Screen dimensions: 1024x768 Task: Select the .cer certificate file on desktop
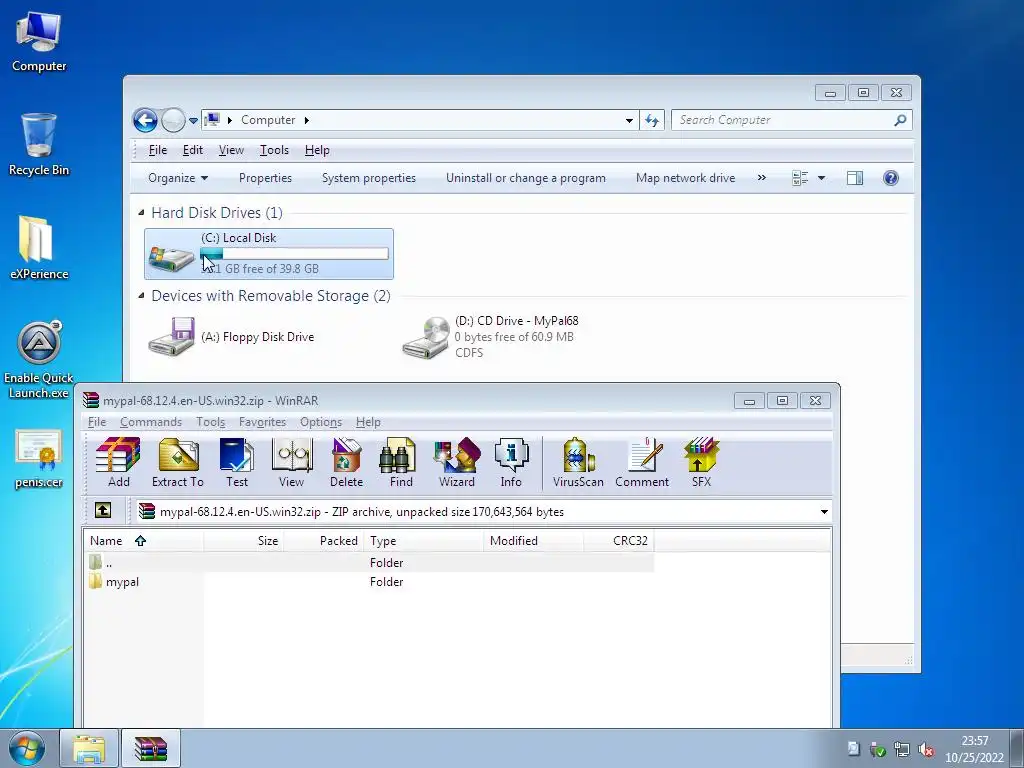pyautogui.click(x=39, y=459)
